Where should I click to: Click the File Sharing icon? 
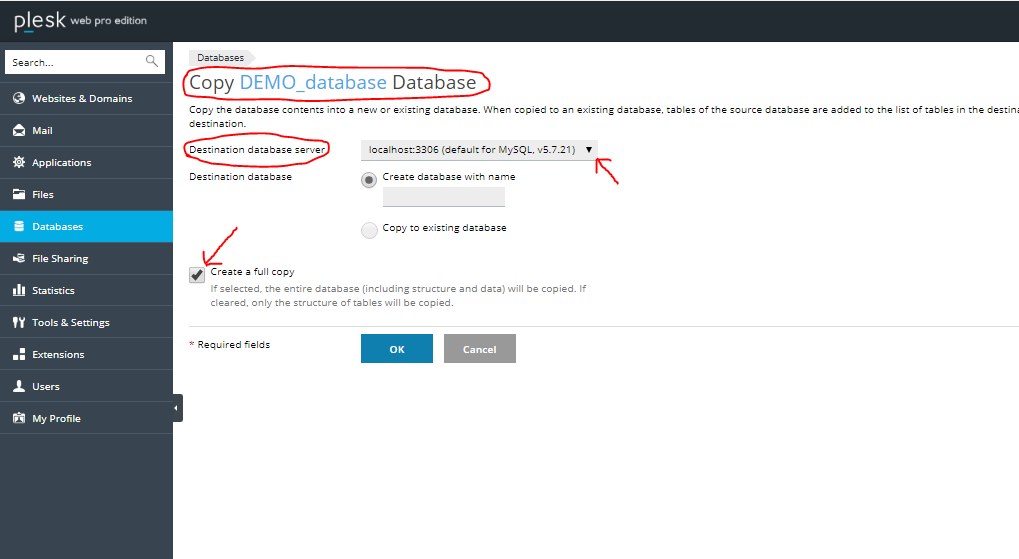click(18, 258)
